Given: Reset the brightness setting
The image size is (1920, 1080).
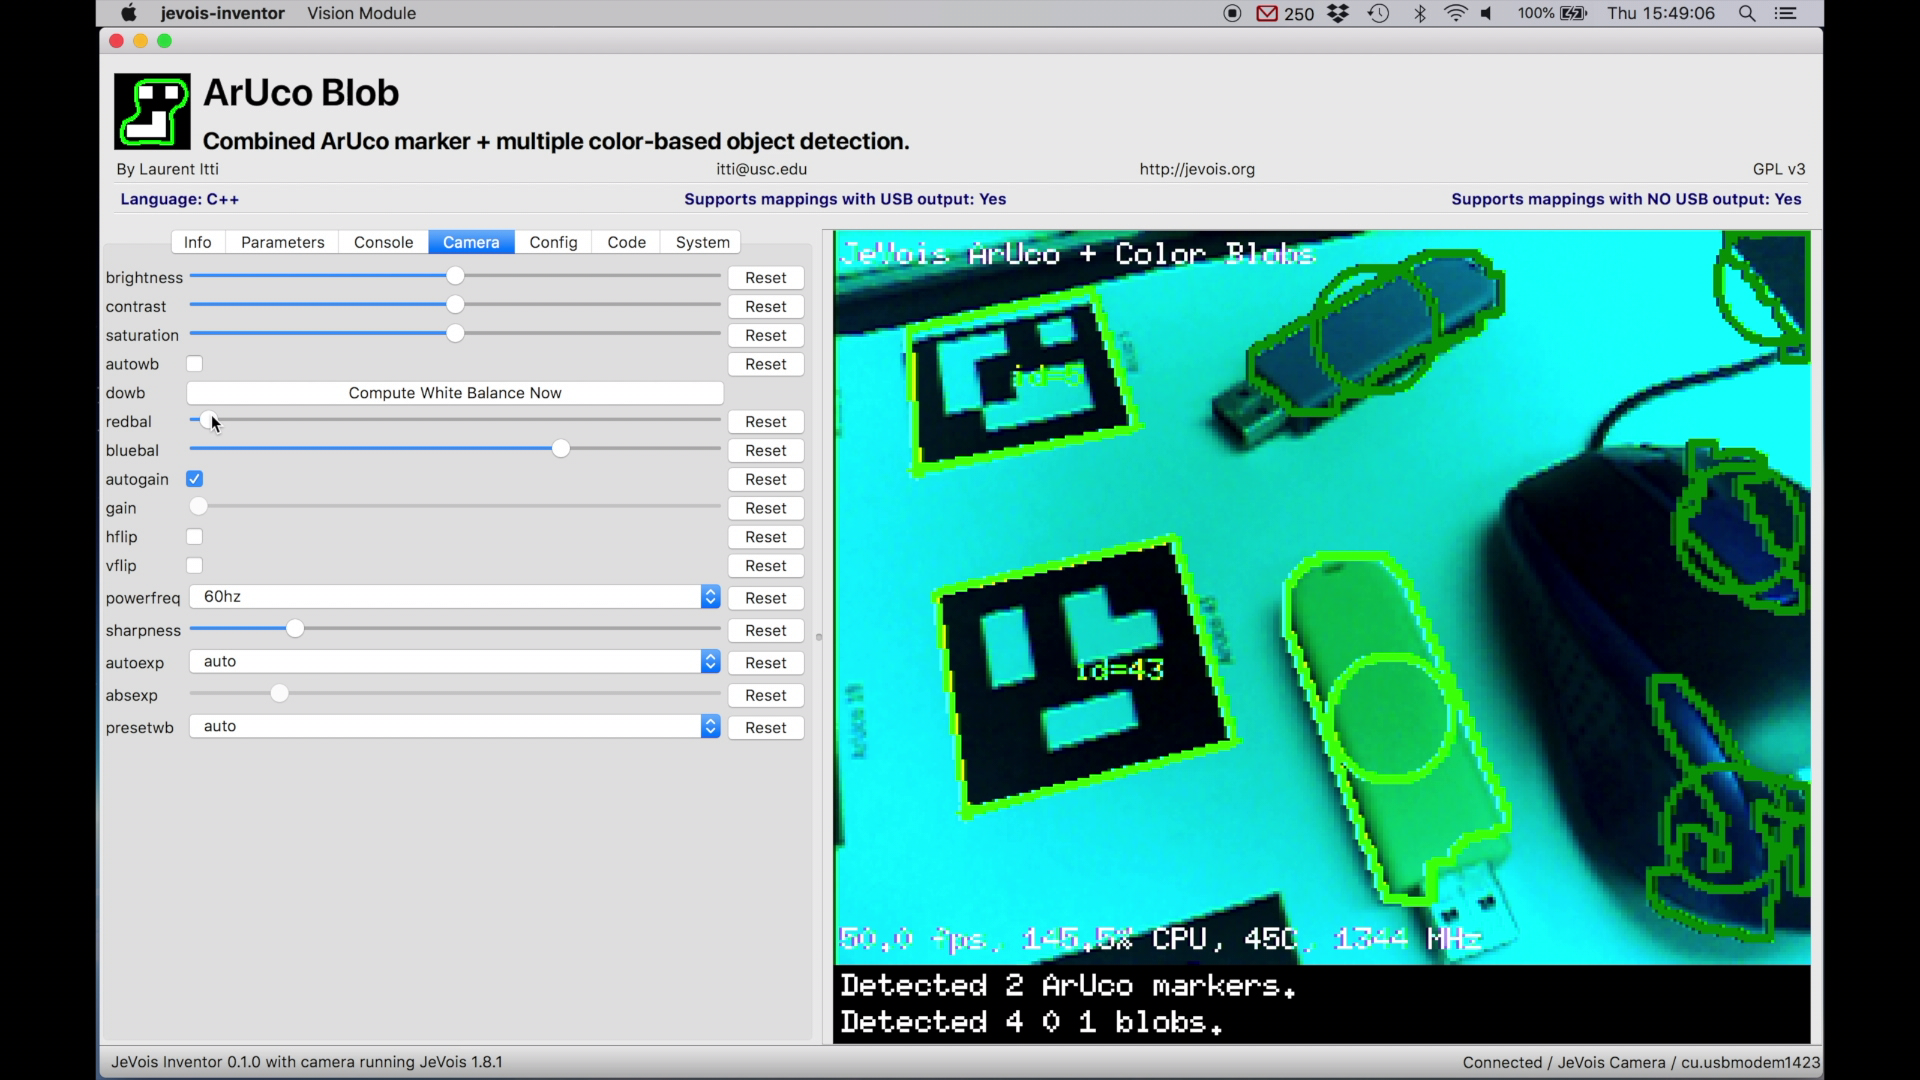Looking at the screenshot, I should click(766, 278).
